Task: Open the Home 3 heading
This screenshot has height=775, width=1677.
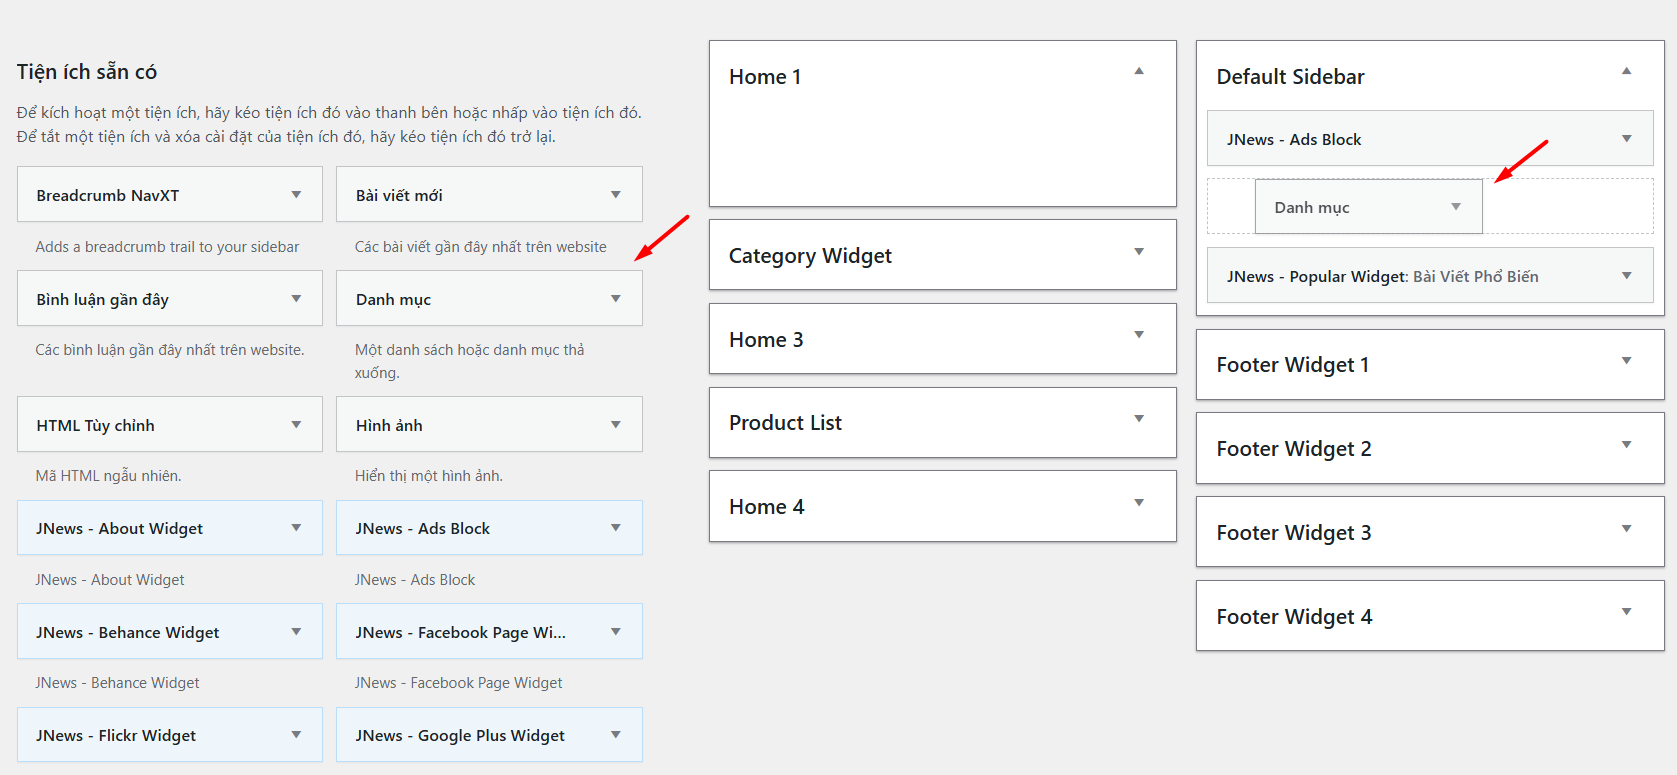Action: [x=766, y=340]
